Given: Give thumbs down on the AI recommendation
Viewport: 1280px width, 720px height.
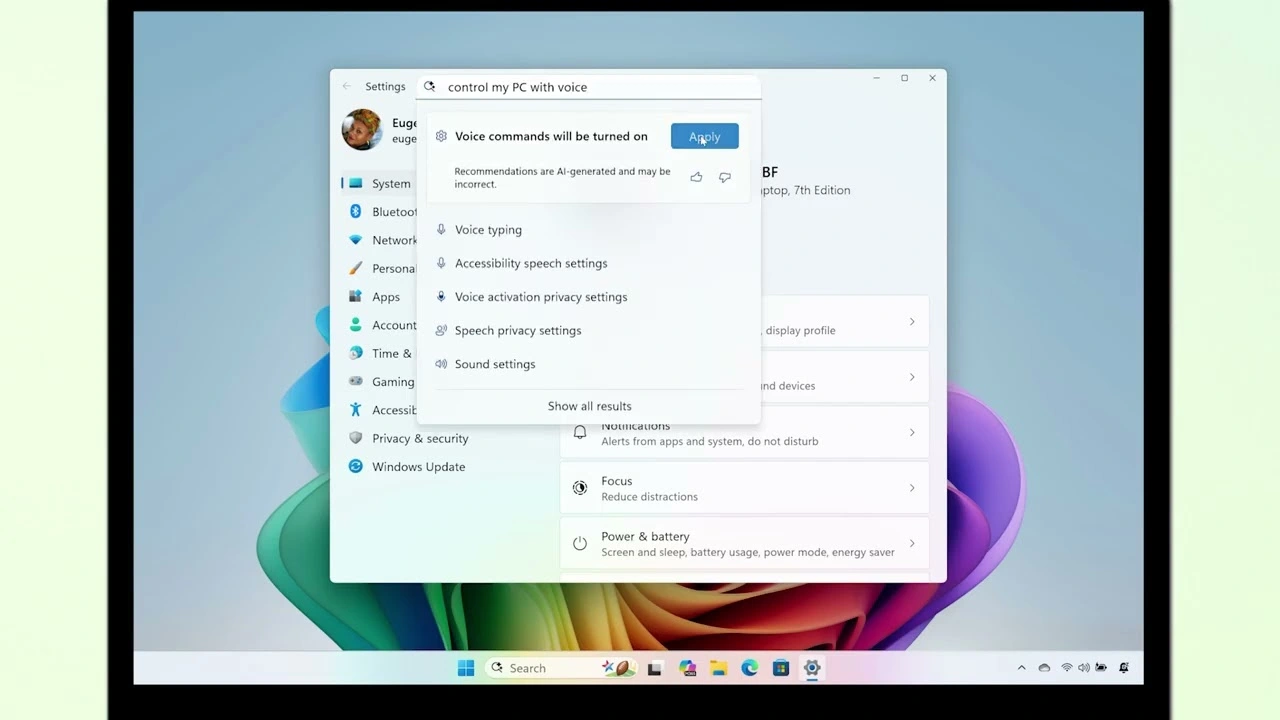Looking at the screenshot, I should pos(724,177).
